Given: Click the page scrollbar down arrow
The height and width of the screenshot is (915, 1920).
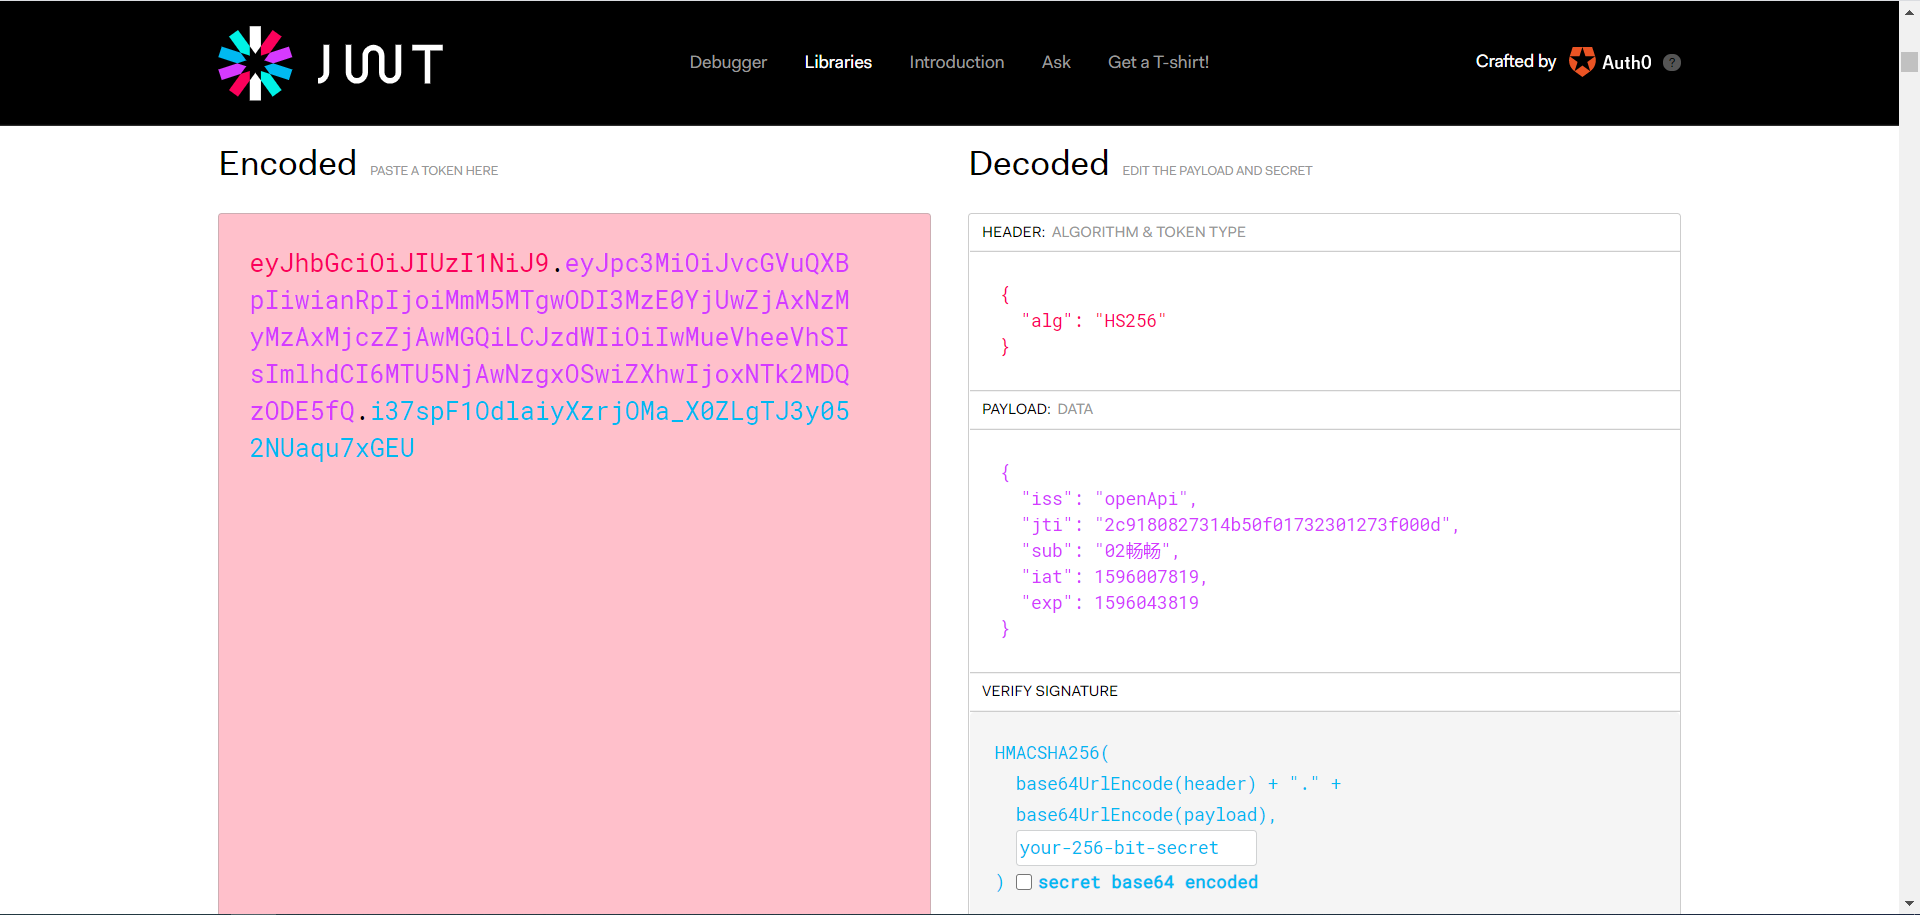Looking at the screenshot, I should [1909, 904].
